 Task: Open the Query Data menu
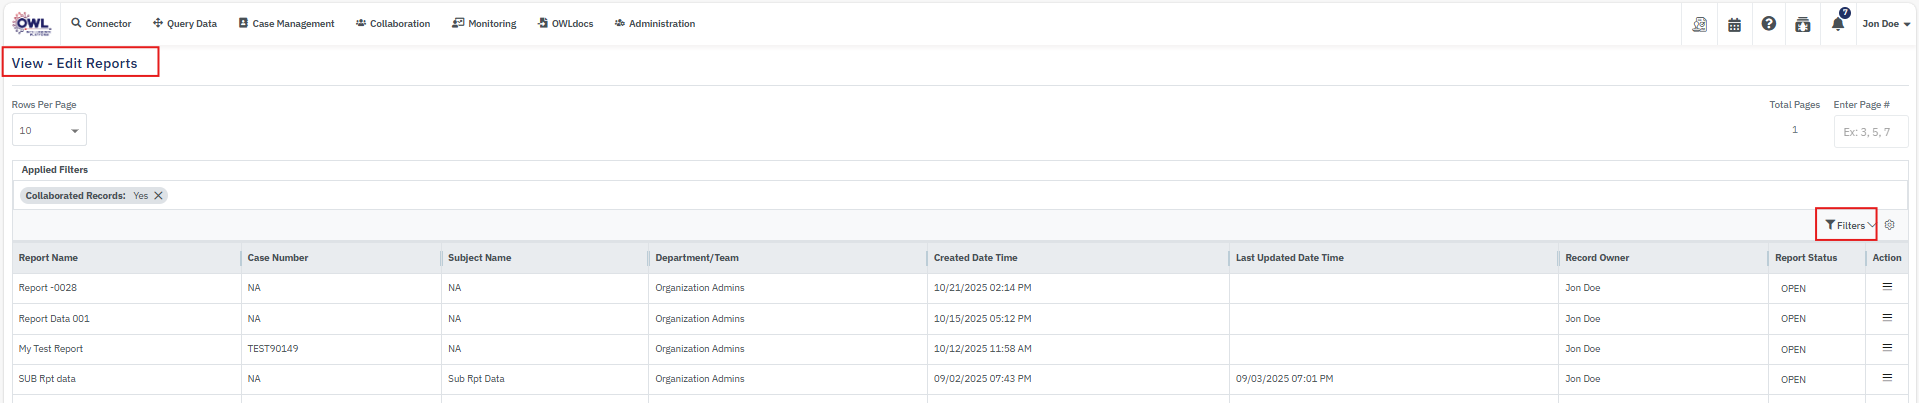(185, 24)
